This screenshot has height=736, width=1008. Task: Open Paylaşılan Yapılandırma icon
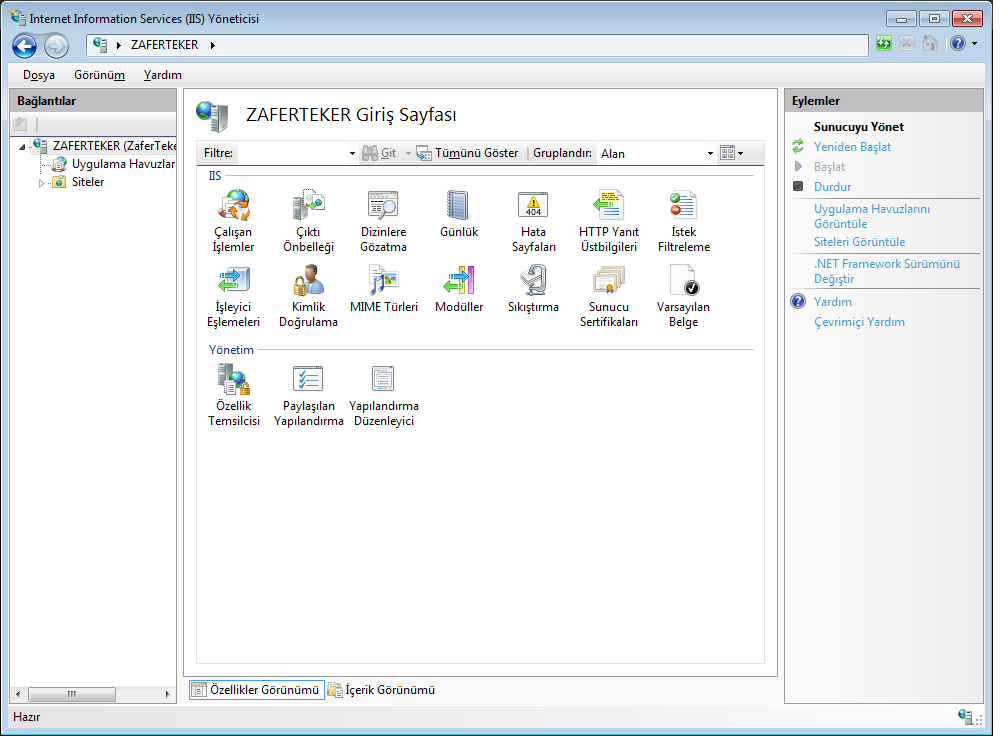pos(309,395)
